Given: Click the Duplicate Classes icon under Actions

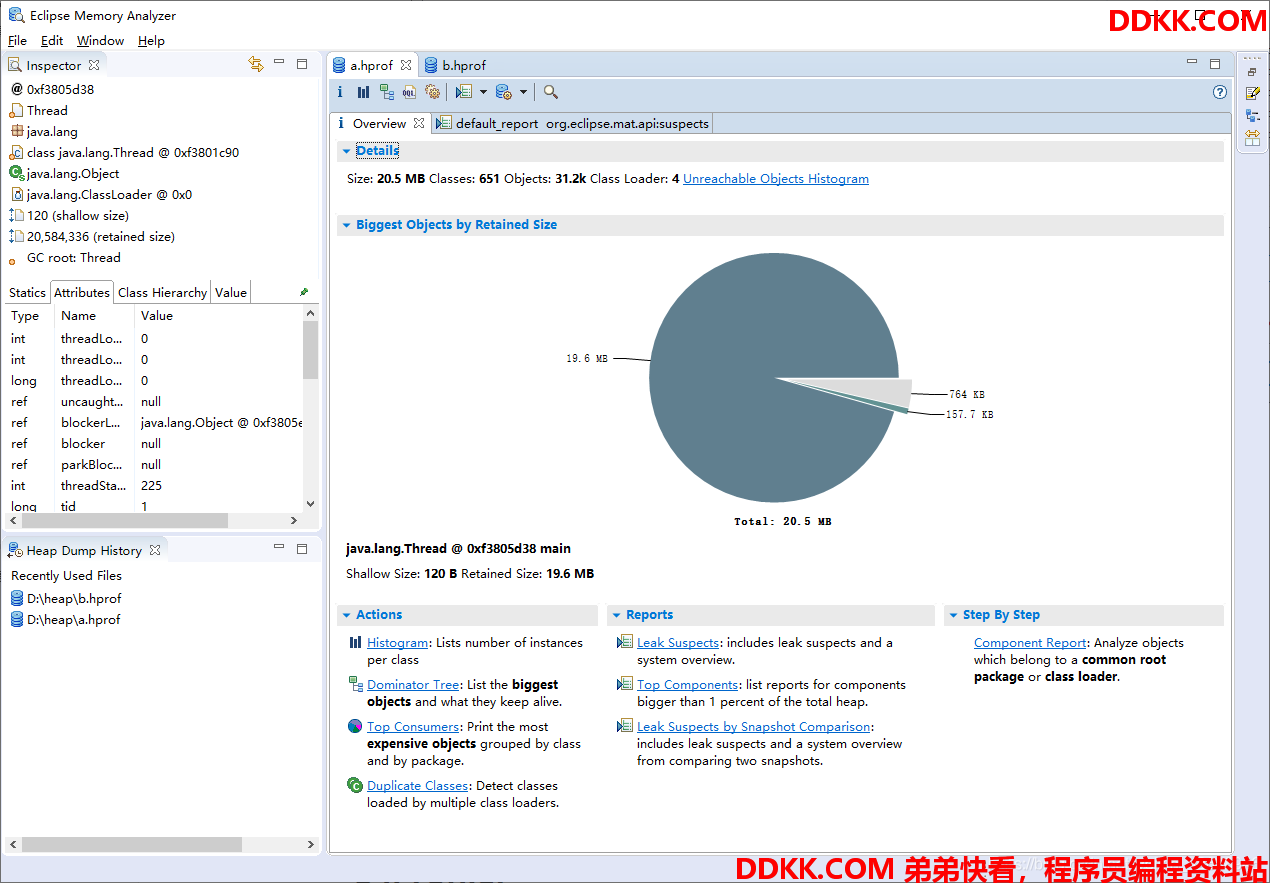Looking at the screenshot, I should [x=355, y=785].
